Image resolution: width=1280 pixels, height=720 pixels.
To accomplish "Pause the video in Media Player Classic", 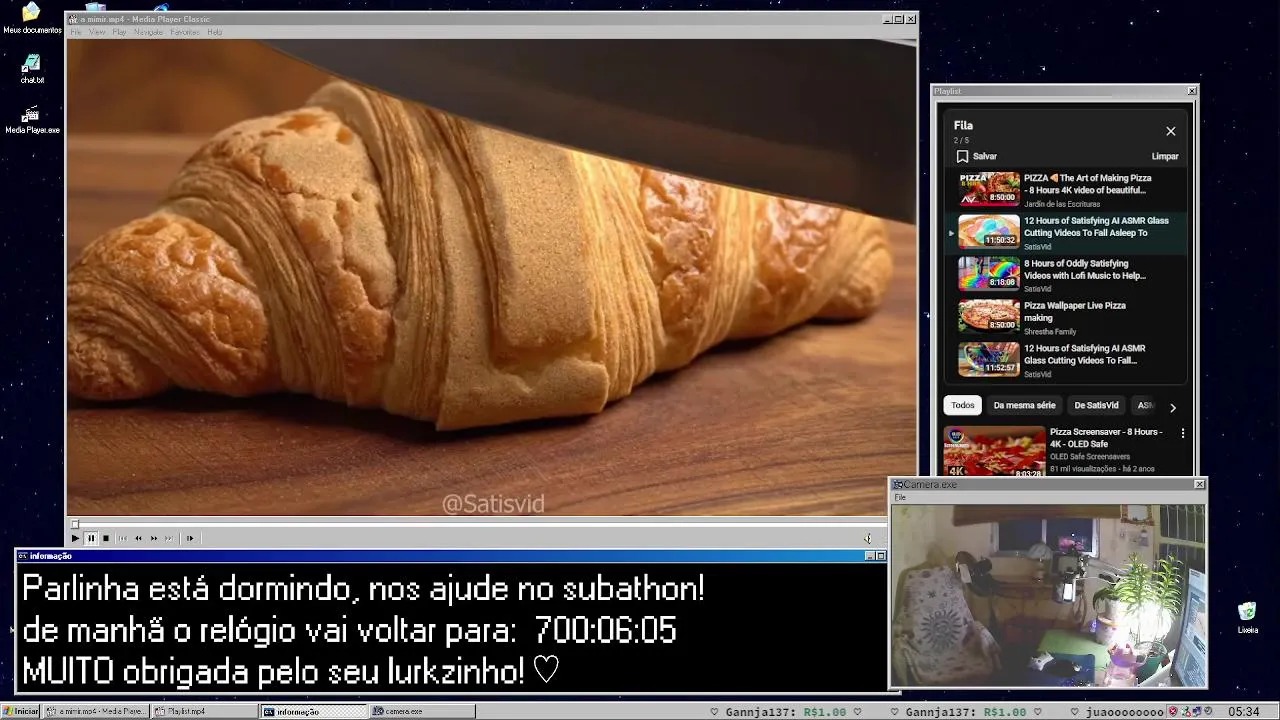I will (90, 538).
